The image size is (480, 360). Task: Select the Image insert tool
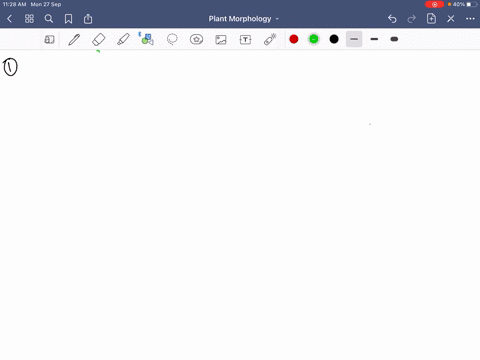coord(221,40)
